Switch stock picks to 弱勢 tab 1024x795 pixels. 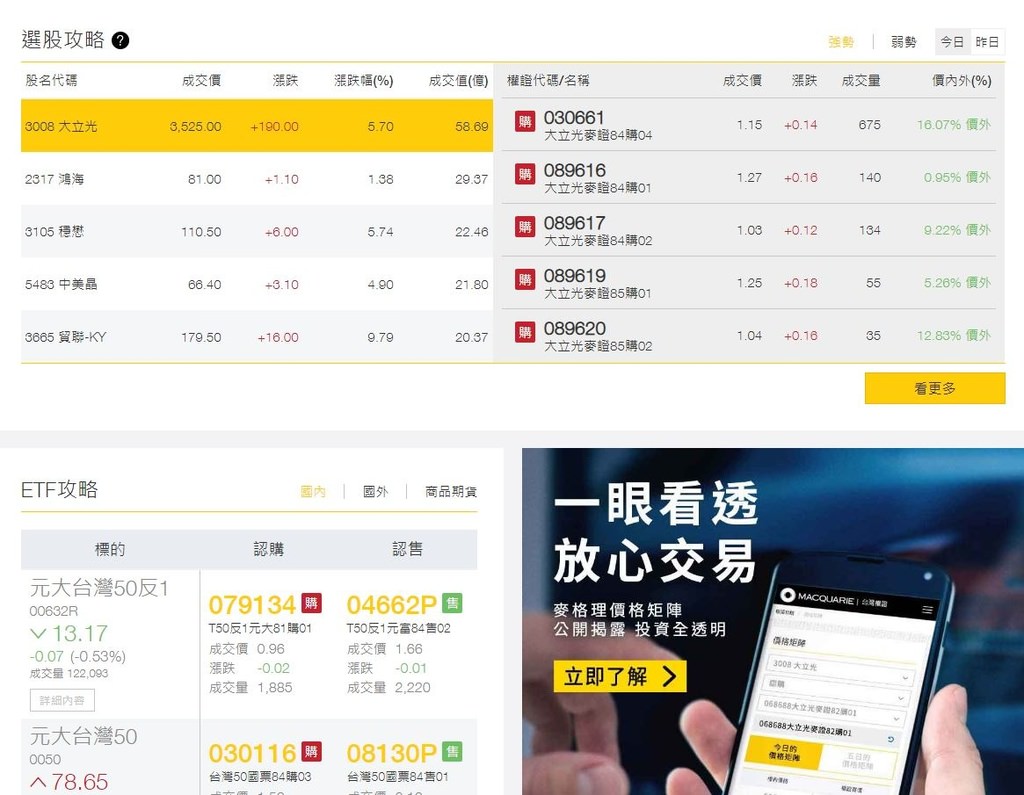pyautogui.click(x=904, y=42)
